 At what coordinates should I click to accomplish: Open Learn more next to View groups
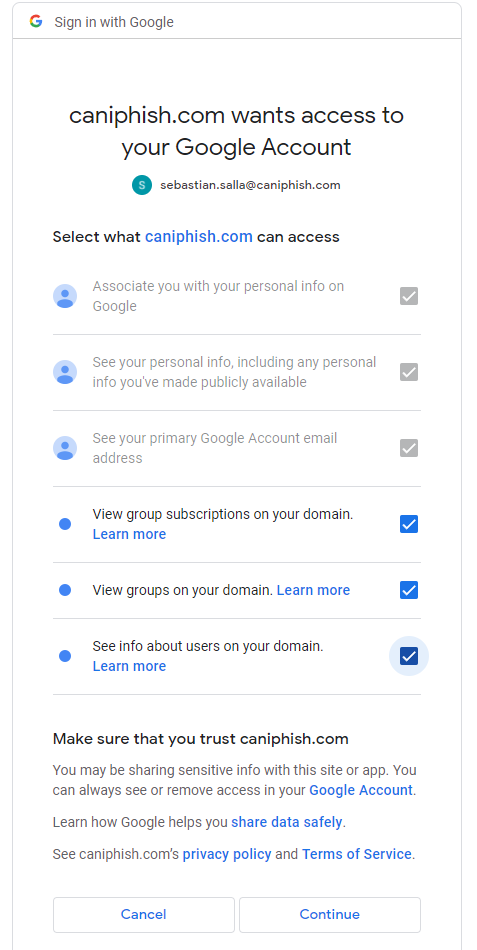click(313, 590)
